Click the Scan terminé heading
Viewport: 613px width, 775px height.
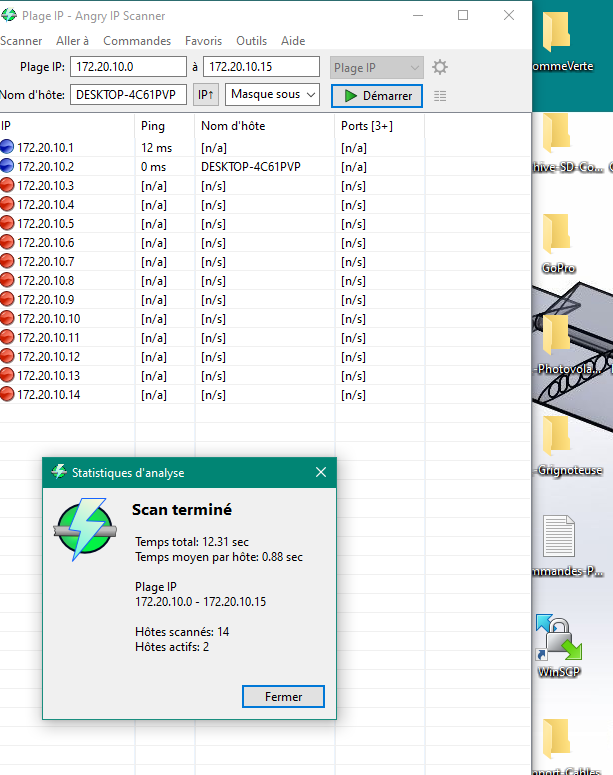pyautogui.click(x=181, y=510)
